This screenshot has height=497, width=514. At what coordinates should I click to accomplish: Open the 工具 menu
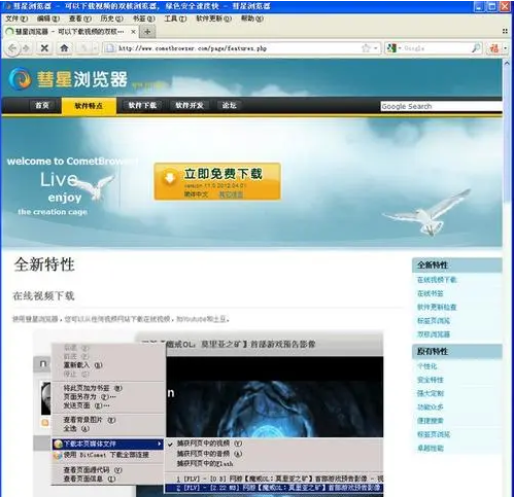175,19
